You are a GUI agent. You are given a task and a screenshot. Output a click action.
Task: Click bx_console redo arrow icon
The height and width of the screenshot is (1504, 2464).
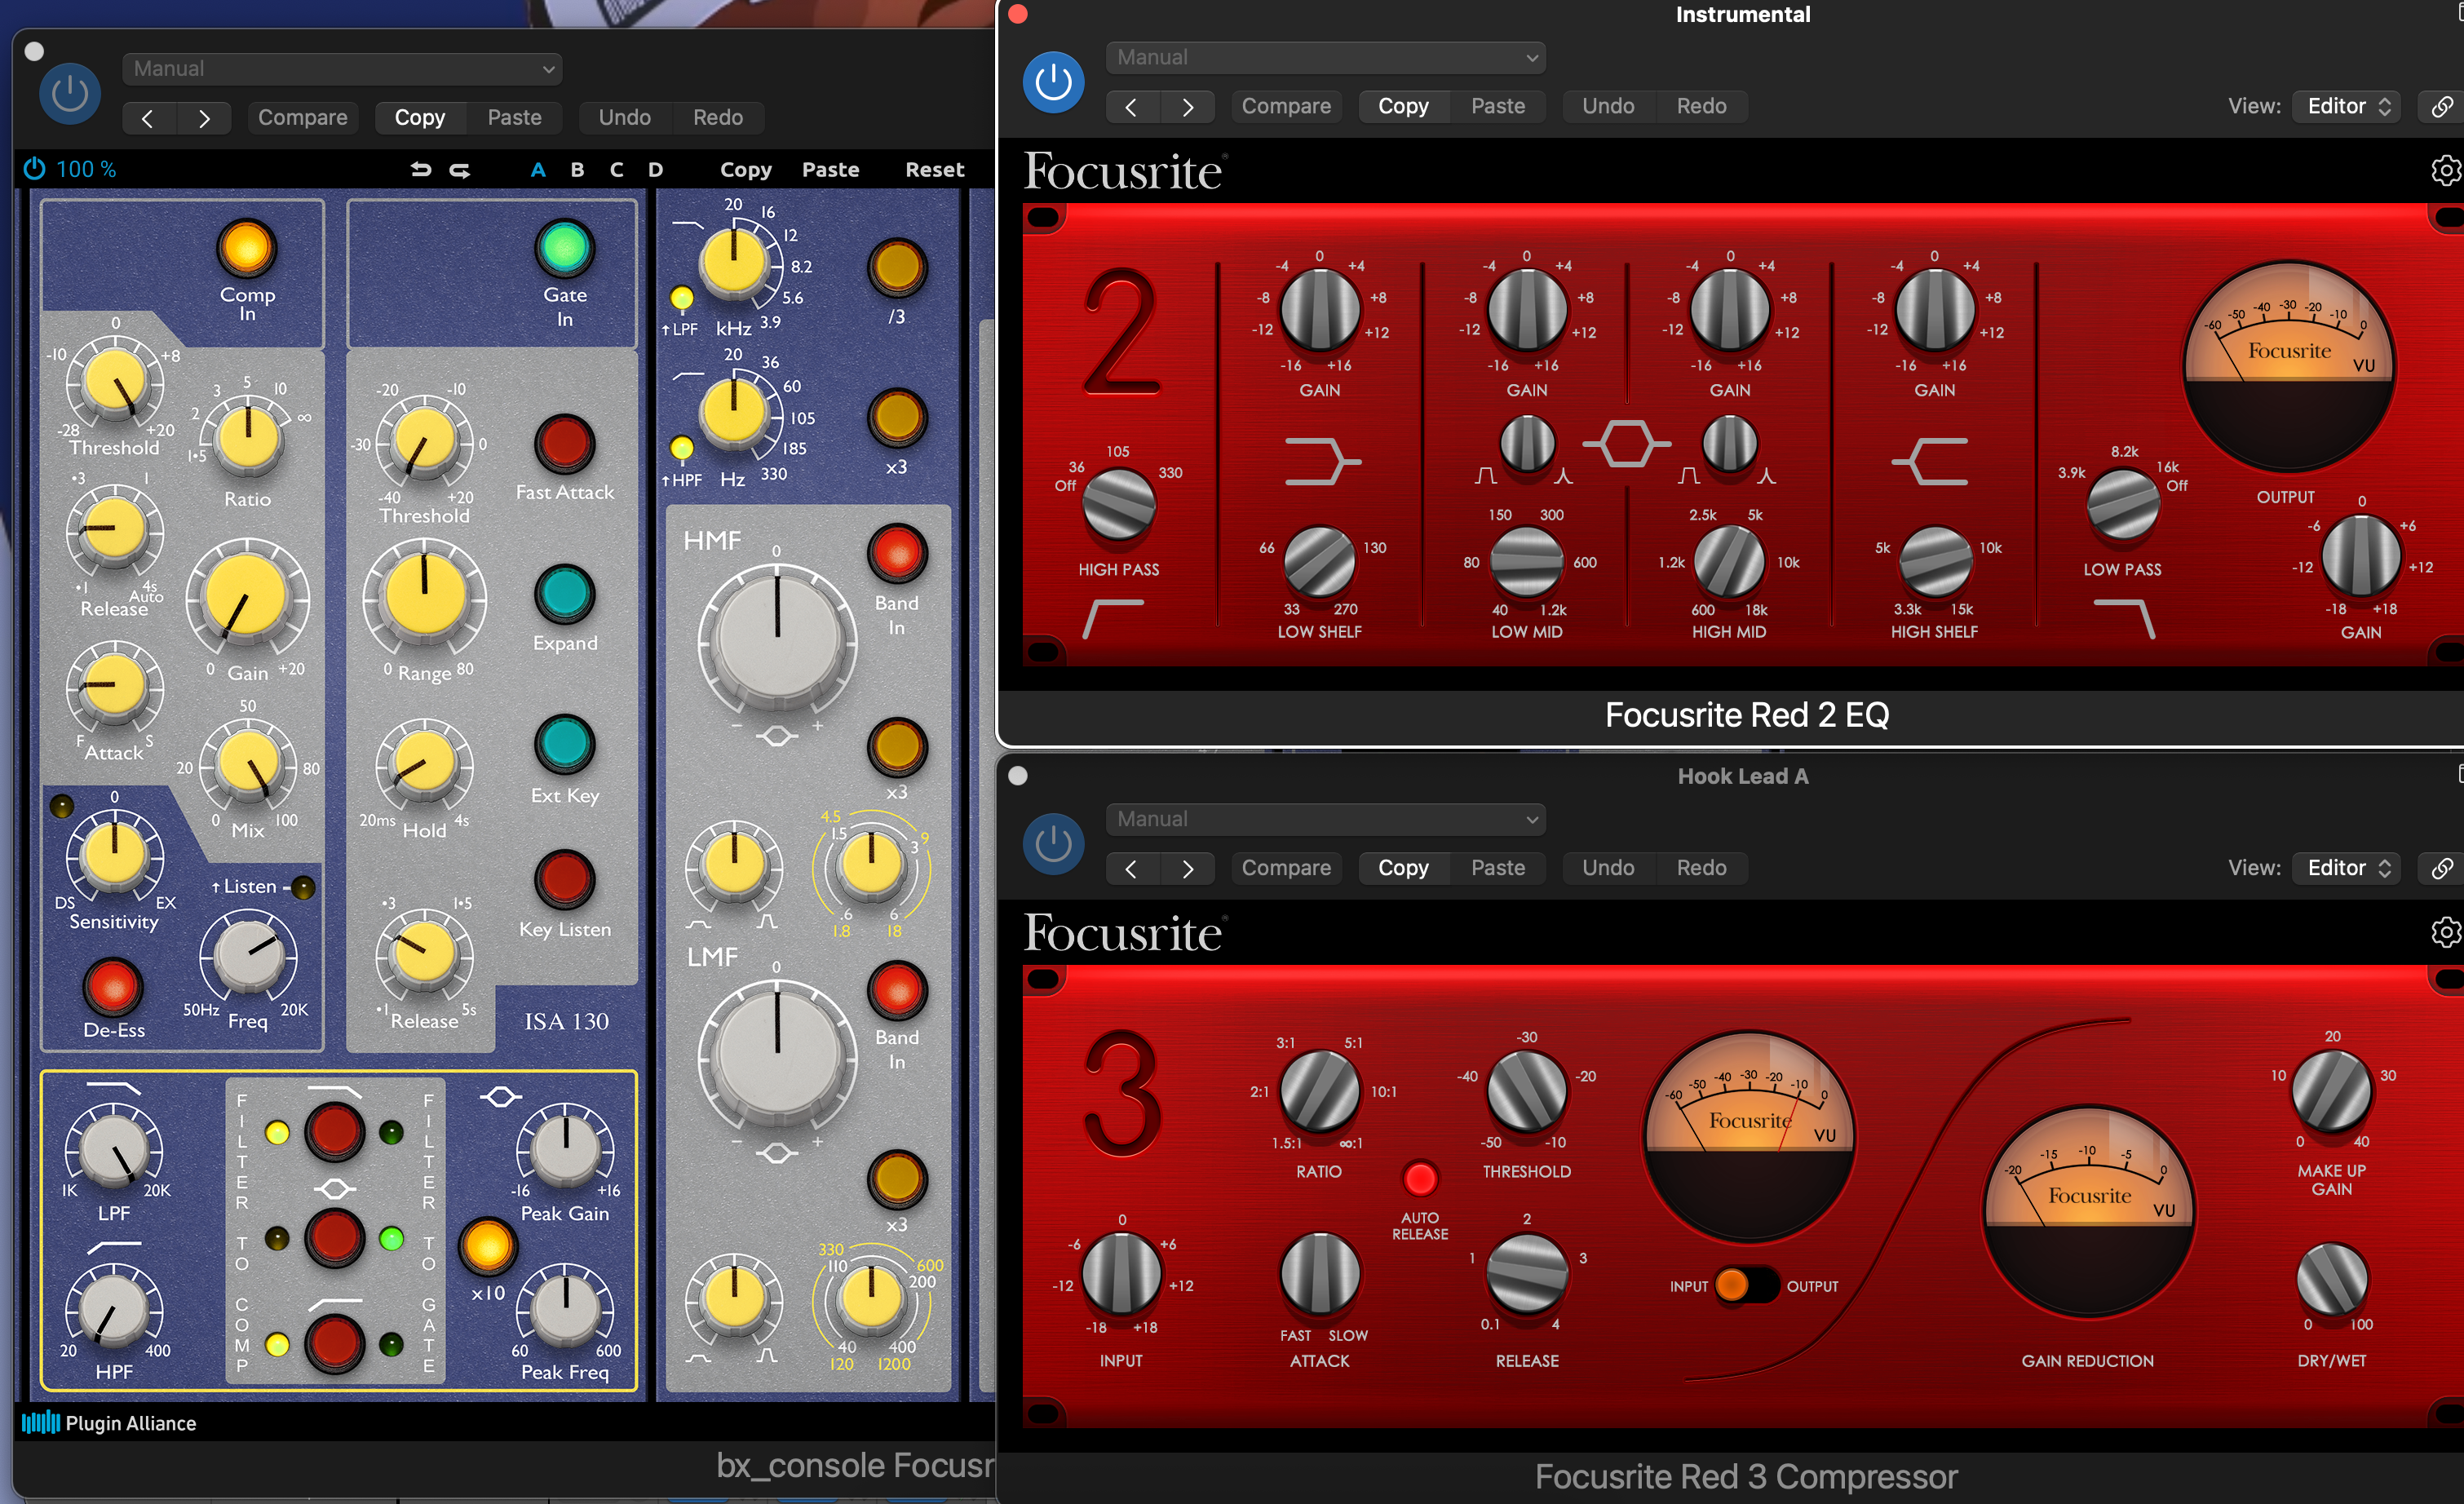[x=460, y=170]
